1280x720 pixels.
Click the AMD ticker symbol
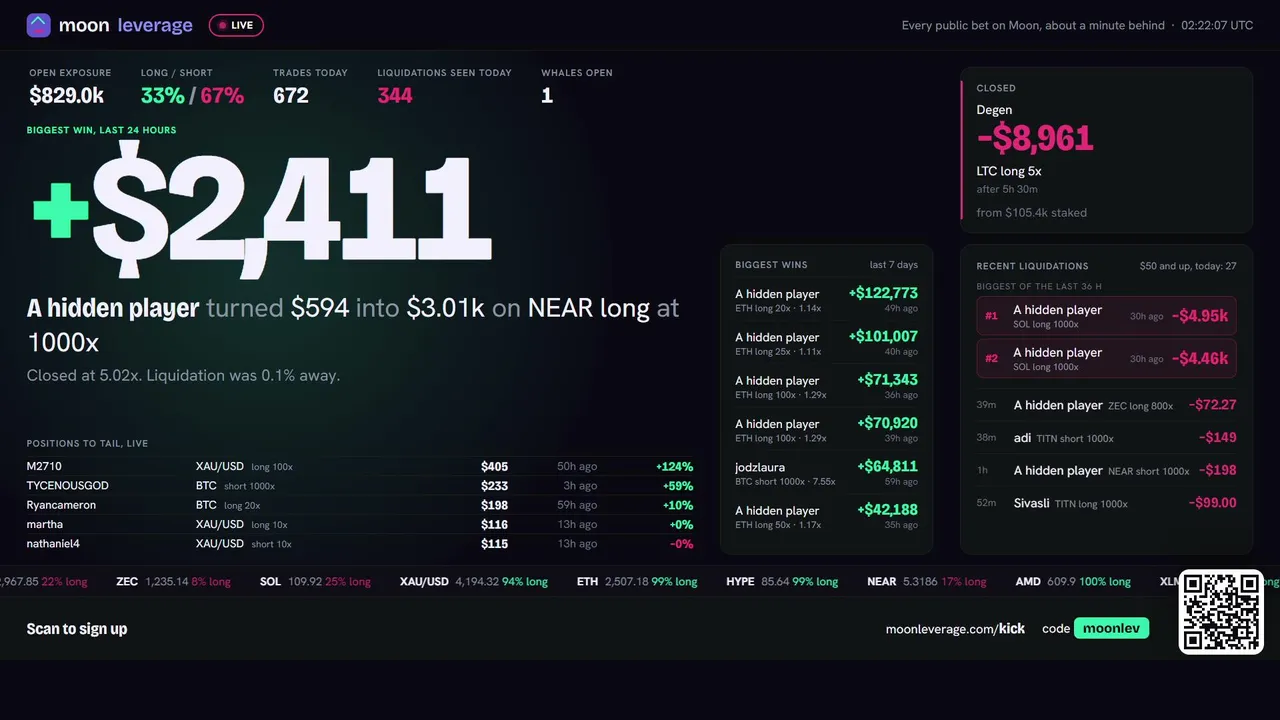coord(1028,581)
